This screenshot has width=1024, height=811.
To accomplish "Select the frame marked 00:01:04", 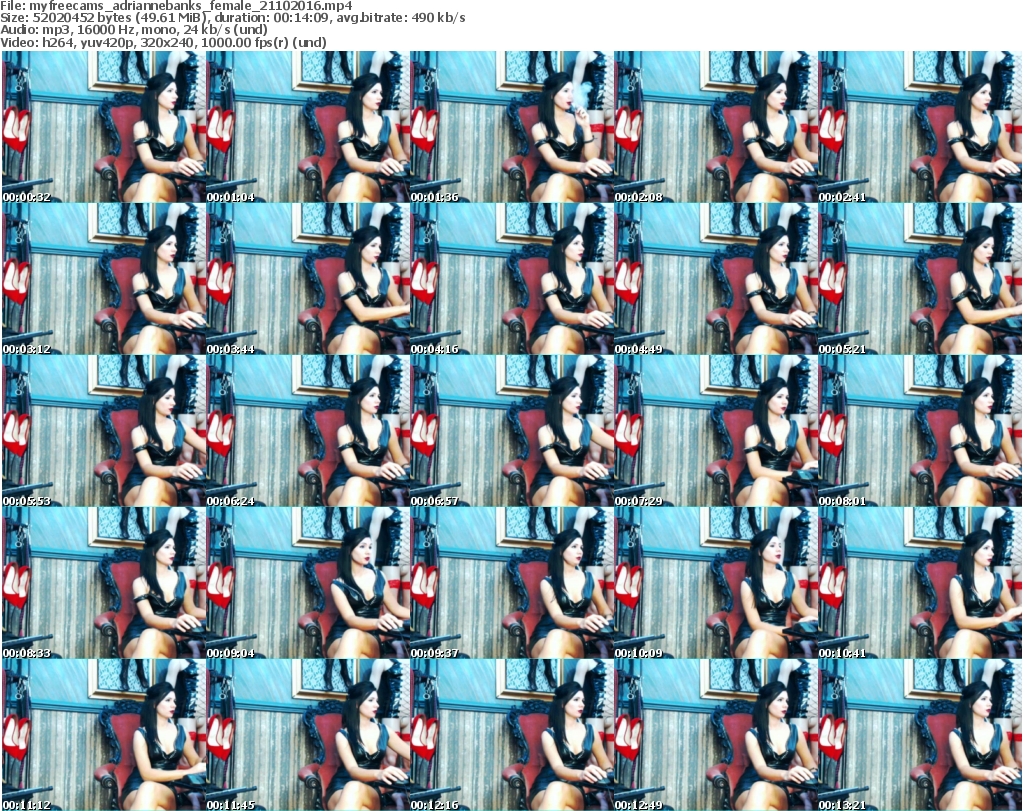I will [x=308, y=127].
